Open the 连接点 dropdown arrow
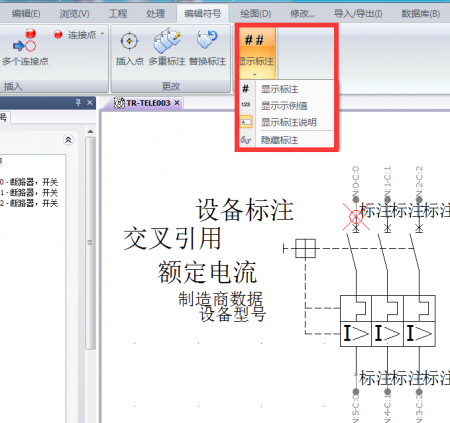The height and width of the screenshot is (423, 450). coord(102,34)
